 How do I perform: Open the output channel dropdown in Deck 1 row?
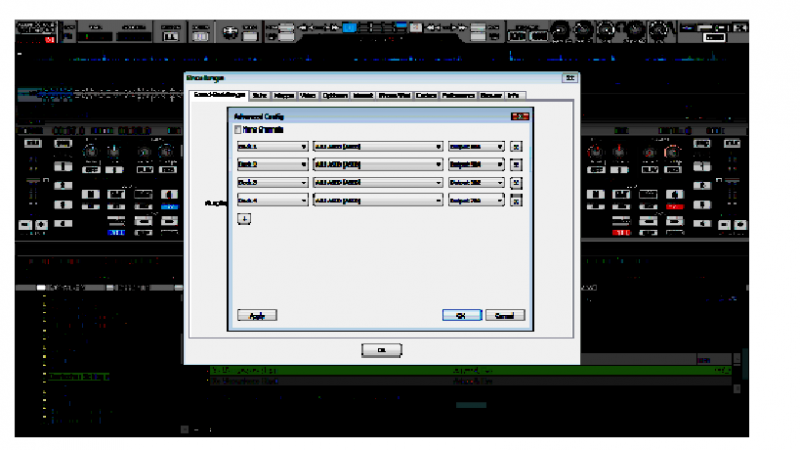pyautogui.click(x=476, y=147)
